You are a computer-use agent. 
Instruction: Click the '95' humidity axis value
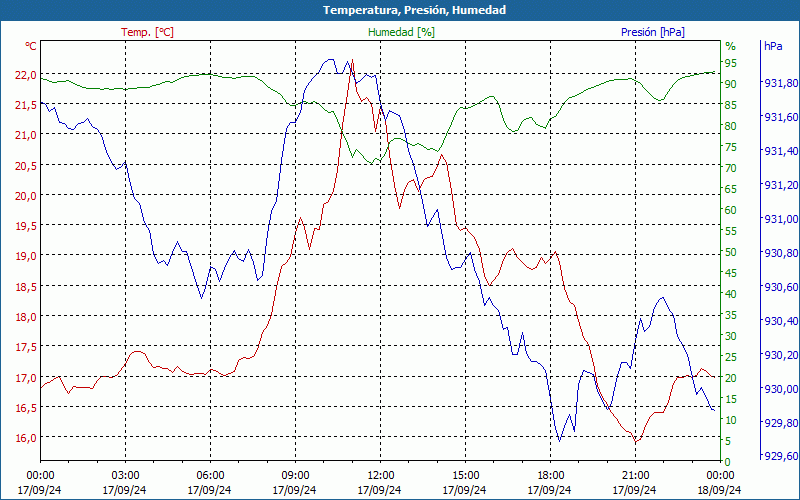coord(731,63)
